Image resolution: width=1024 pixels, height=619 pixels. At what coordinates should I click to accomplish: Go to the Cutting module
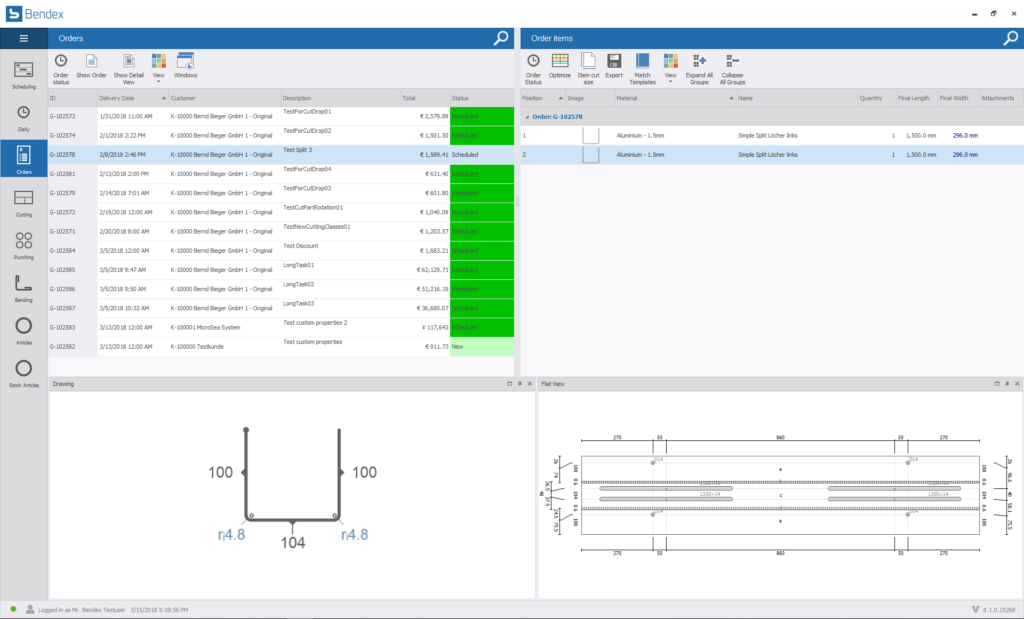pyautogui.click(x=24, y=201)
